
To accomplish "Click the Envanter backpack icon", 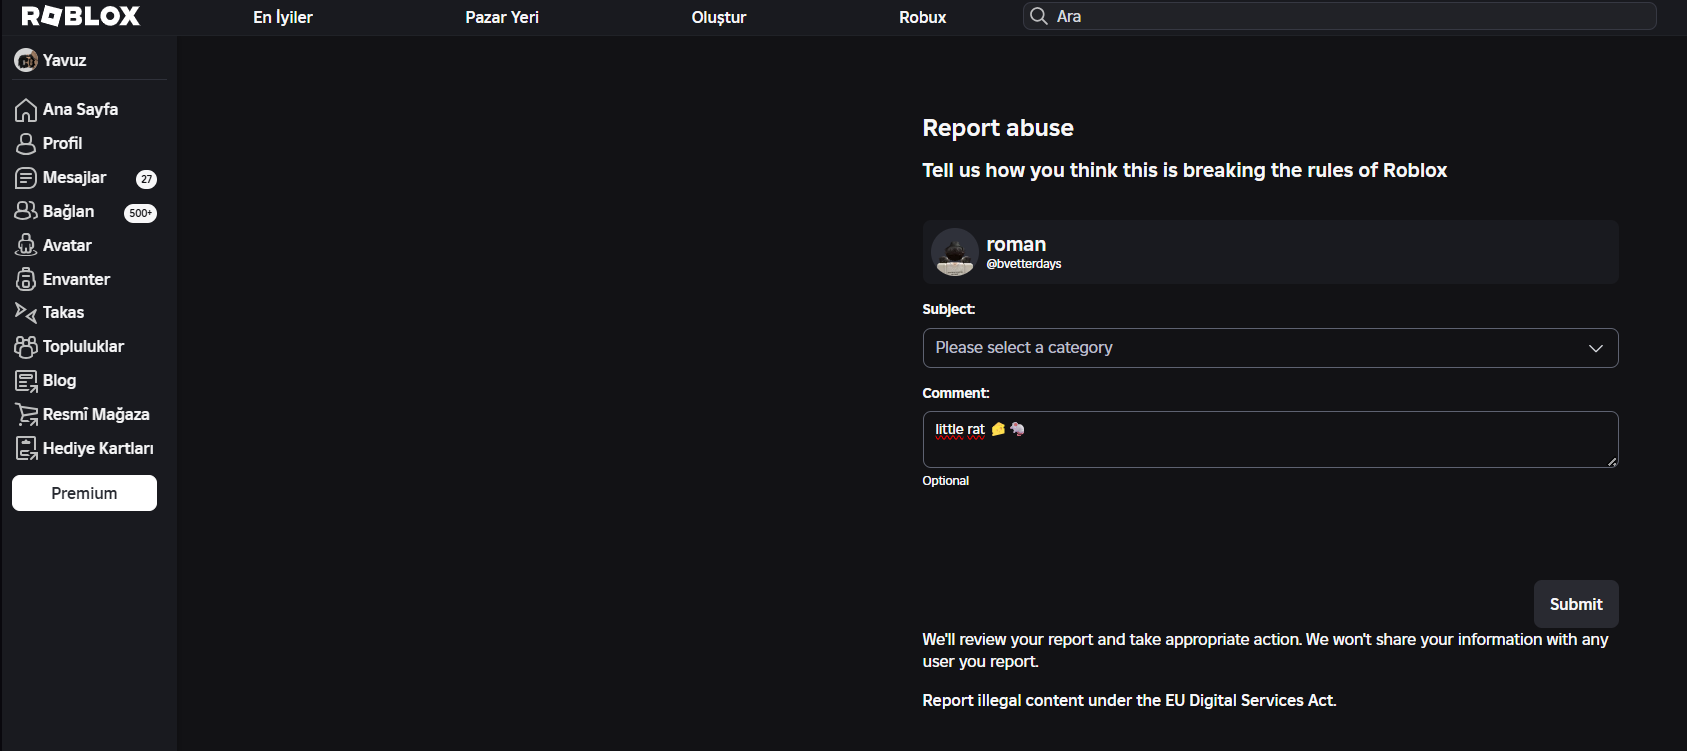I will (26, 279).
